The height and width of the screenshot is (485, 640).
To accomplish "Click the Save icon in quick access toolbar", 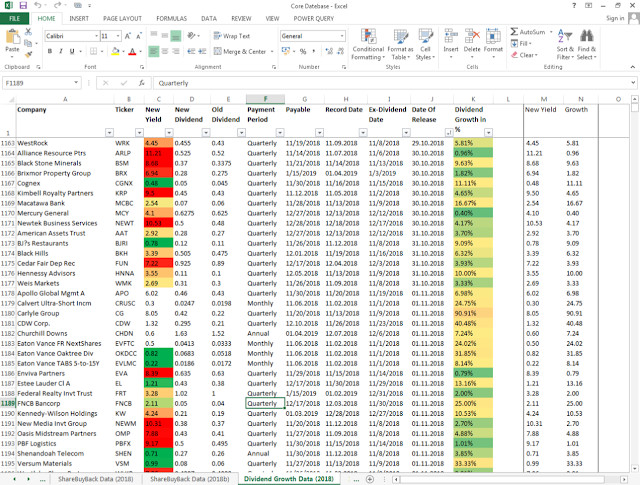I will click(x=23, y=6).
